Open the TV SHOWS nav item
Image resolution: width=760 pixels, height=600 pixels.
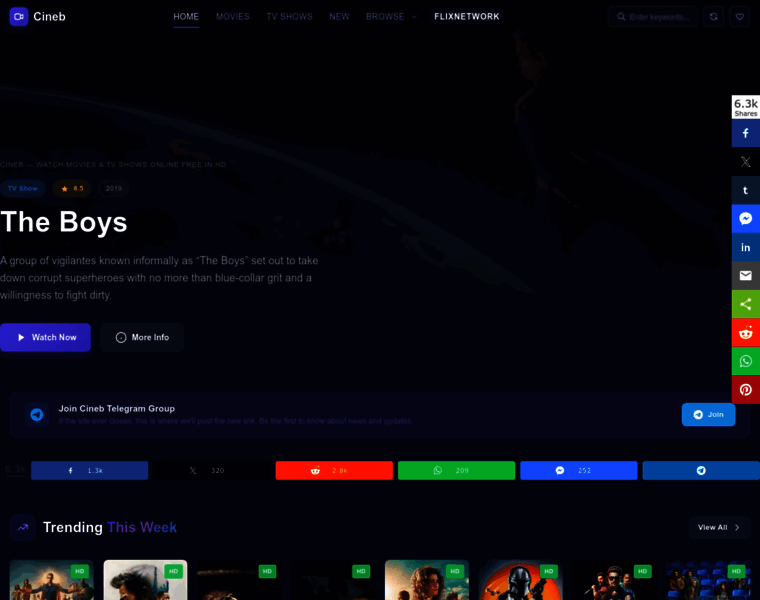coord(289,16)
